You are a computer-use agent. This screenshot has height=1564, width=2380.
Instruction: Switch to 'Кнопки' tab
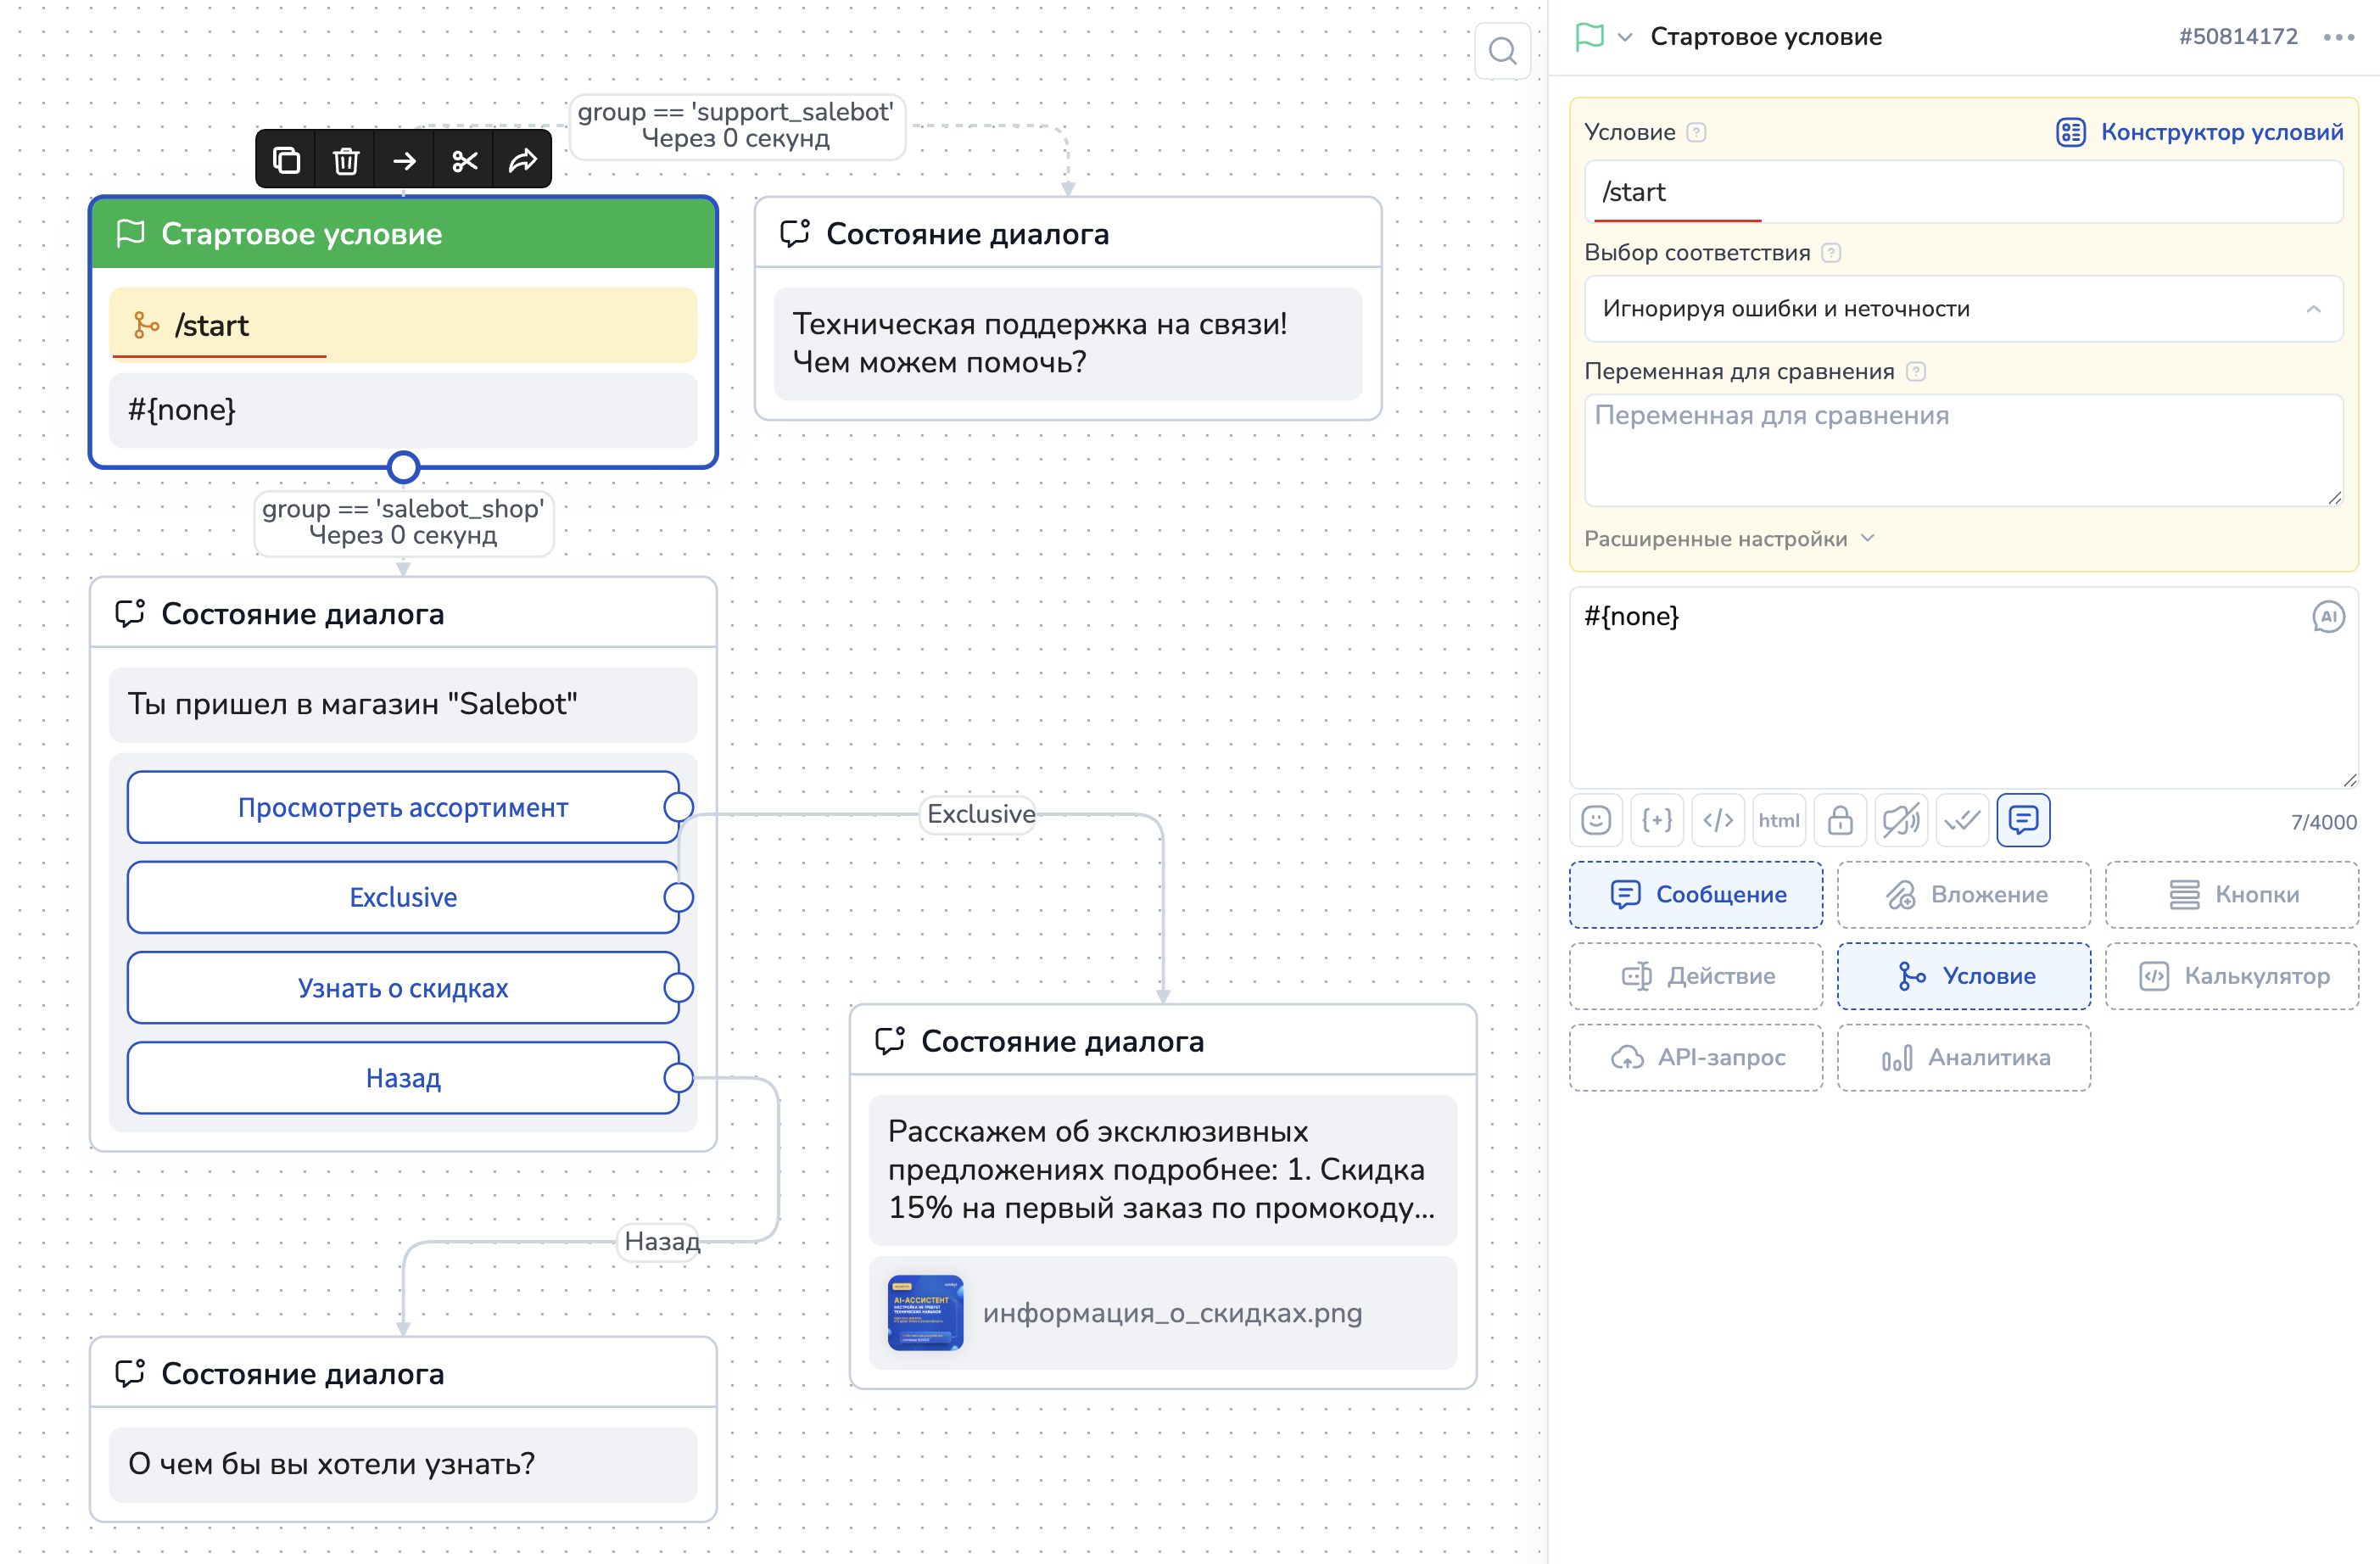2232,894
